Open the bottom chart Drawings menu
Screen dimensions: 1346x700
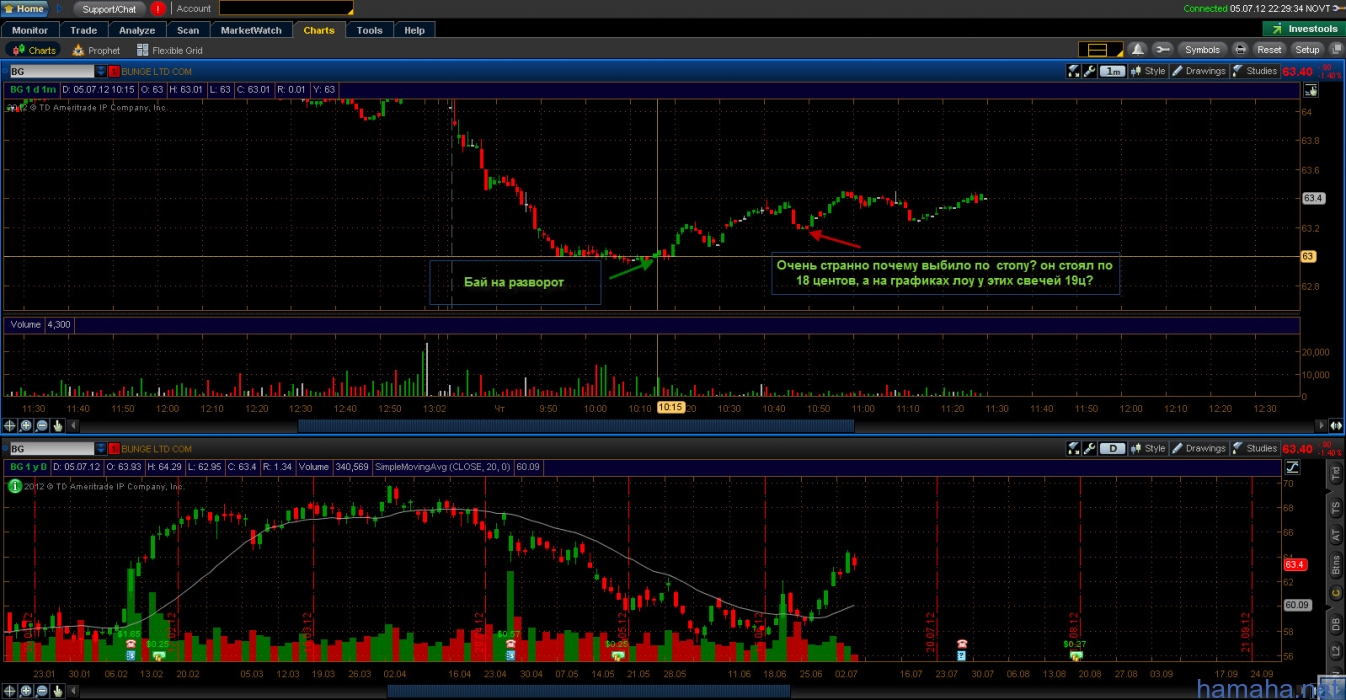pyautogui.click(x=1198, y=449)
